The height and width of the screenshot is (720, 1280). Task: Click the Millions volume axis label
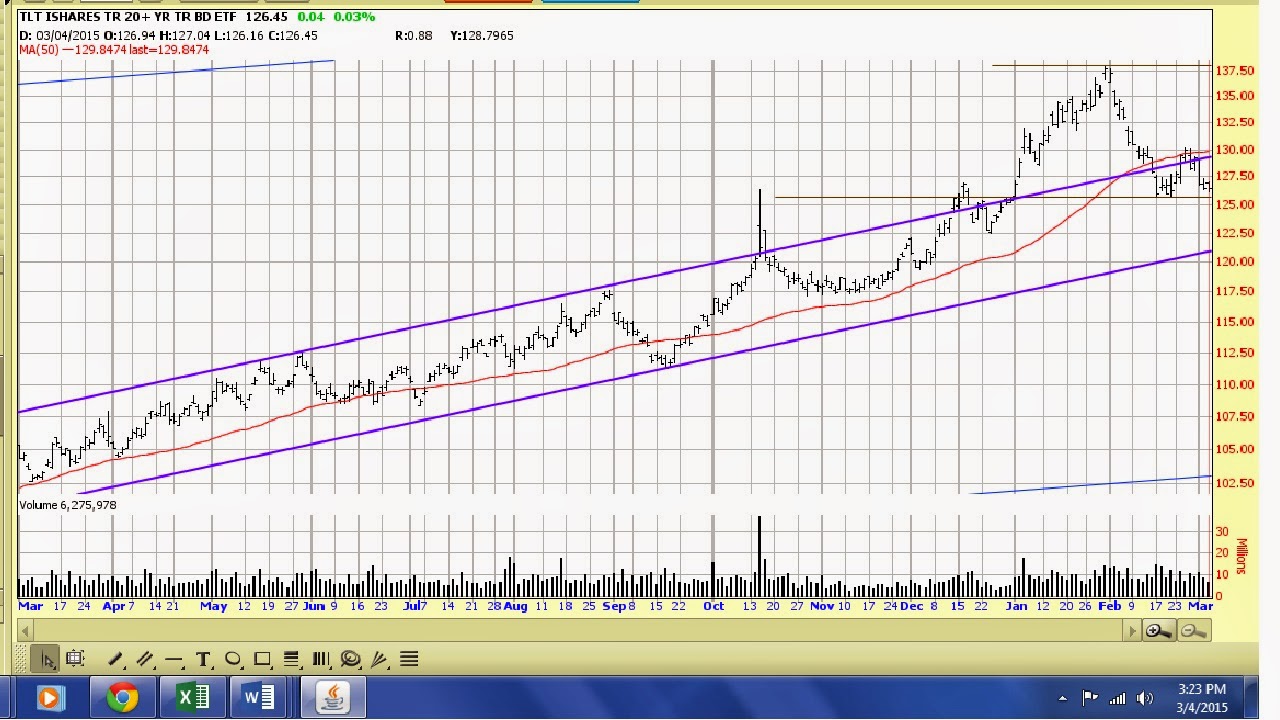click(1243, 556)
